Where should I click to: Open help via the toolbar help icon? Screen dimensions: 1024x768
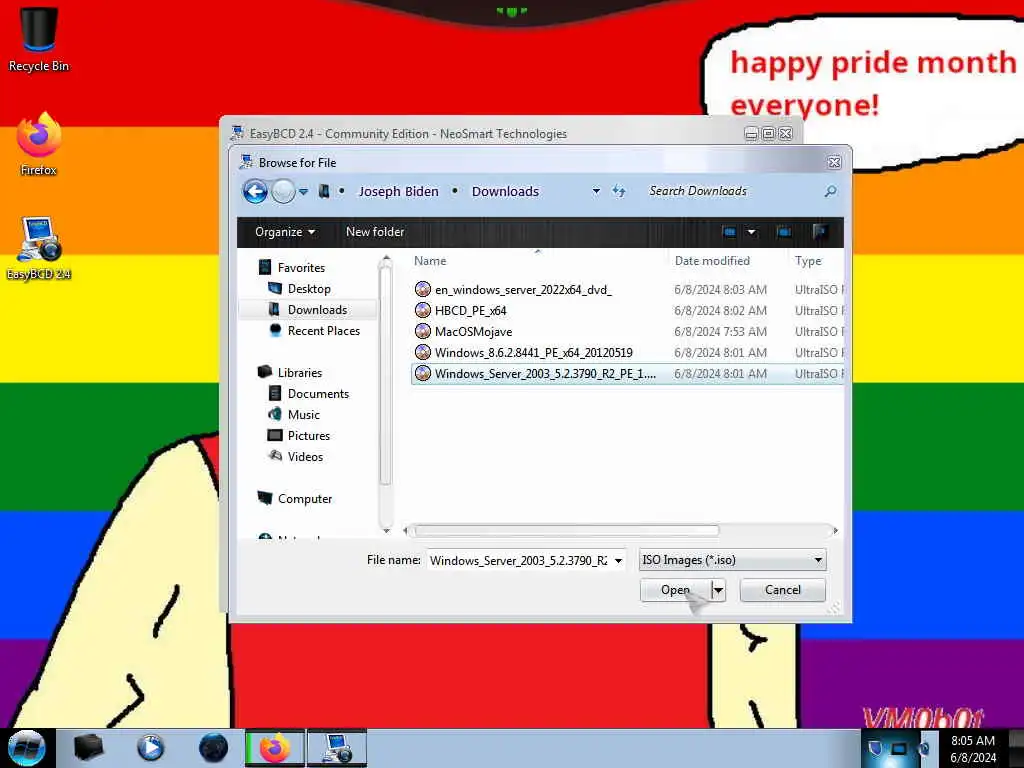820,232
